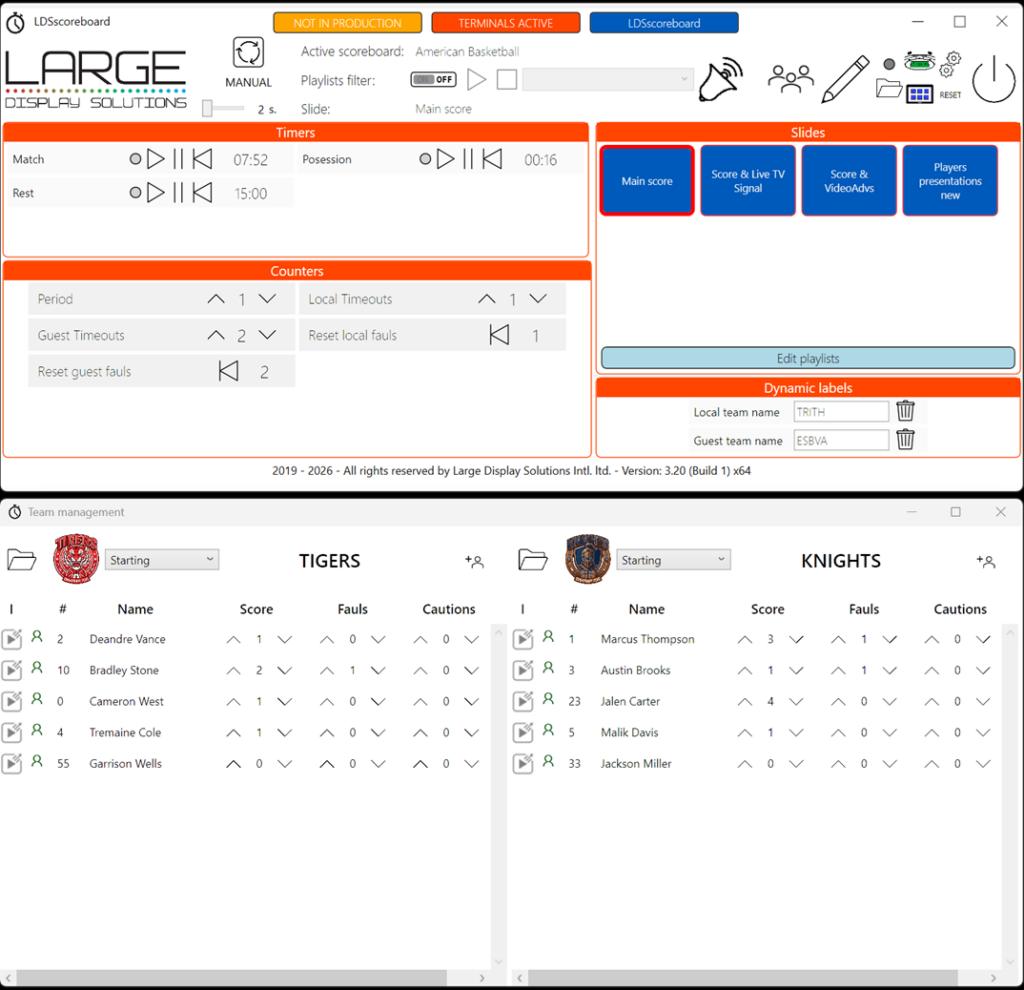Start the Rest timer
Viewport: 1024px width, 990px height.
tap(155, 193)
